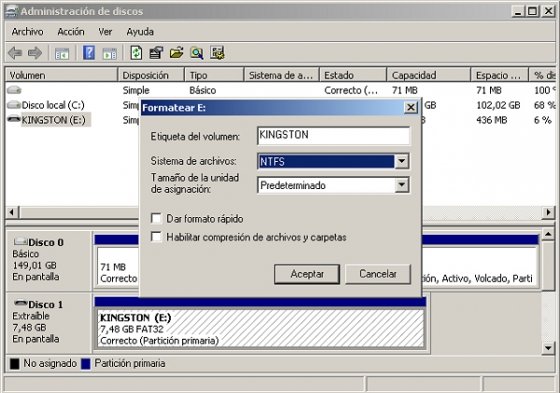The image size is (560, 393).
Task: Click the 149,01 GB Disco 0 size text
Action: (x=35, y=265)
